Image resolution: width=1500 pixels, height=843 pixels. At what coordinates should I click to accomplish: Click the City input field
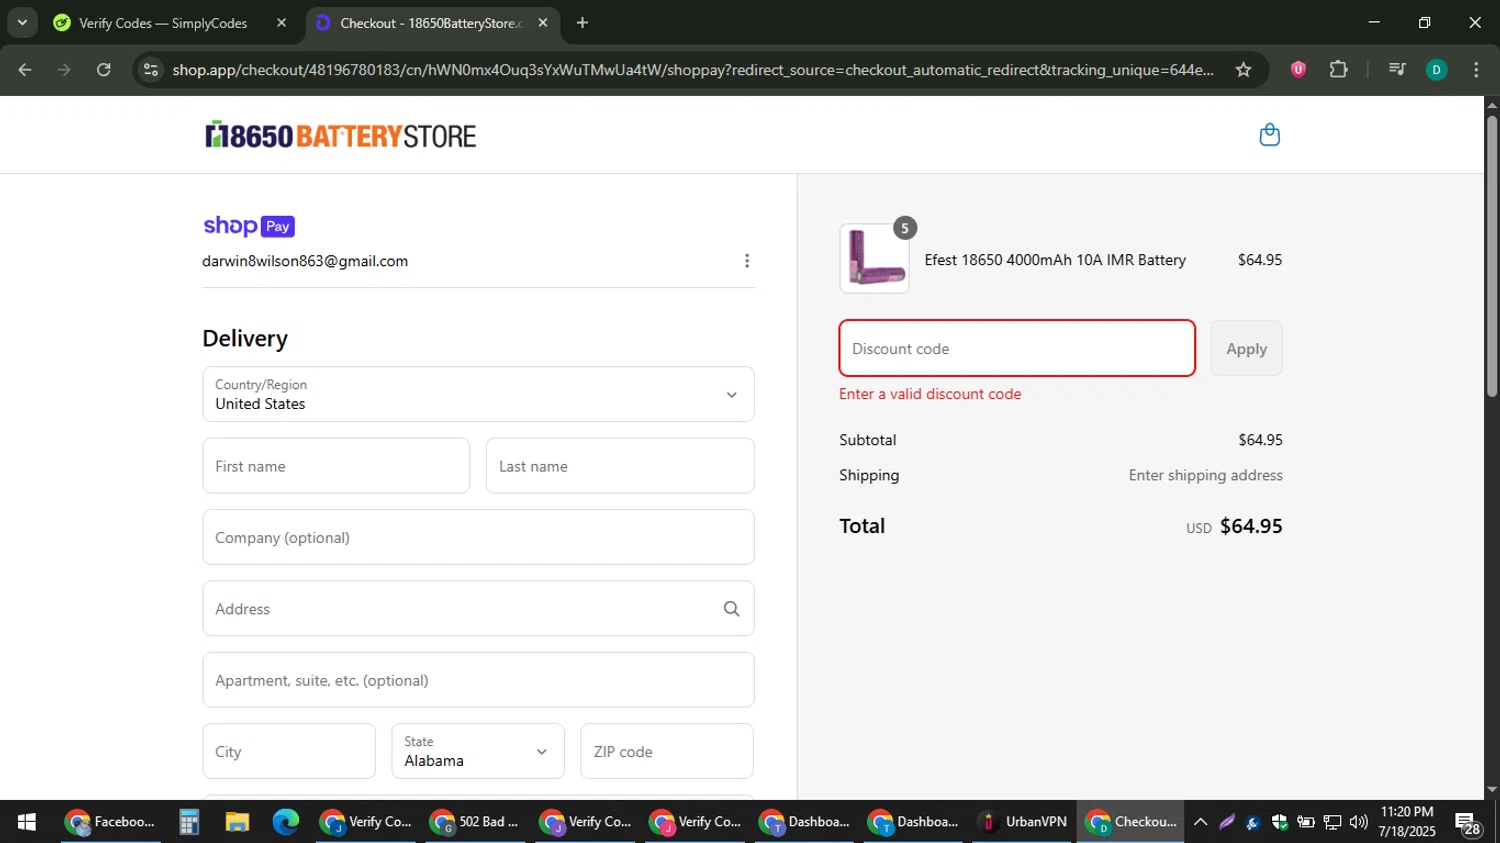[x=289, y=751]
